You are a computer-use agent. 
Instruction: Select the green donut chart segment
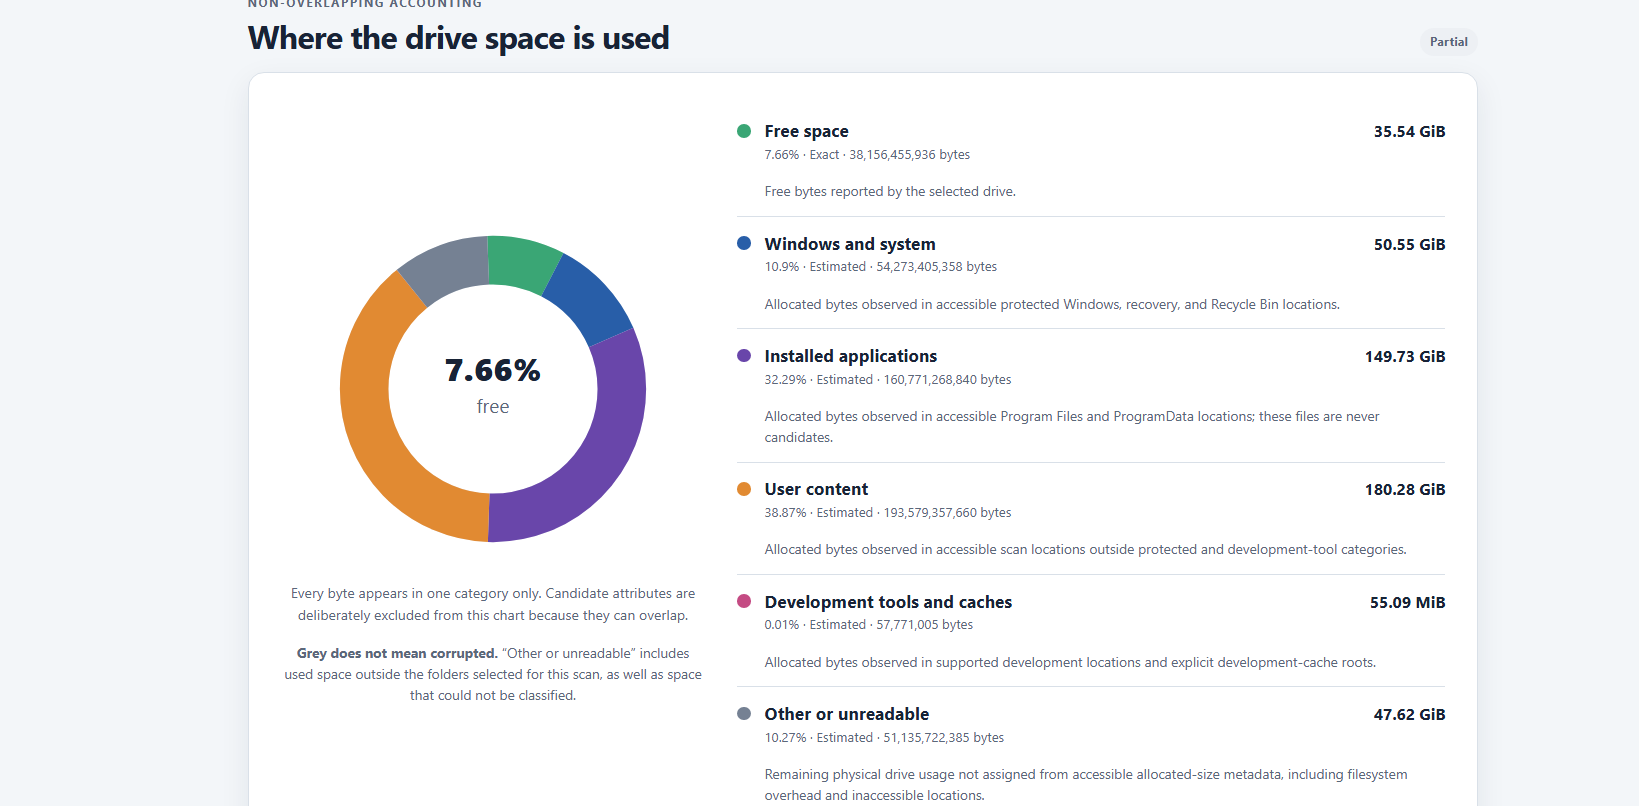[x=522, y=263]
